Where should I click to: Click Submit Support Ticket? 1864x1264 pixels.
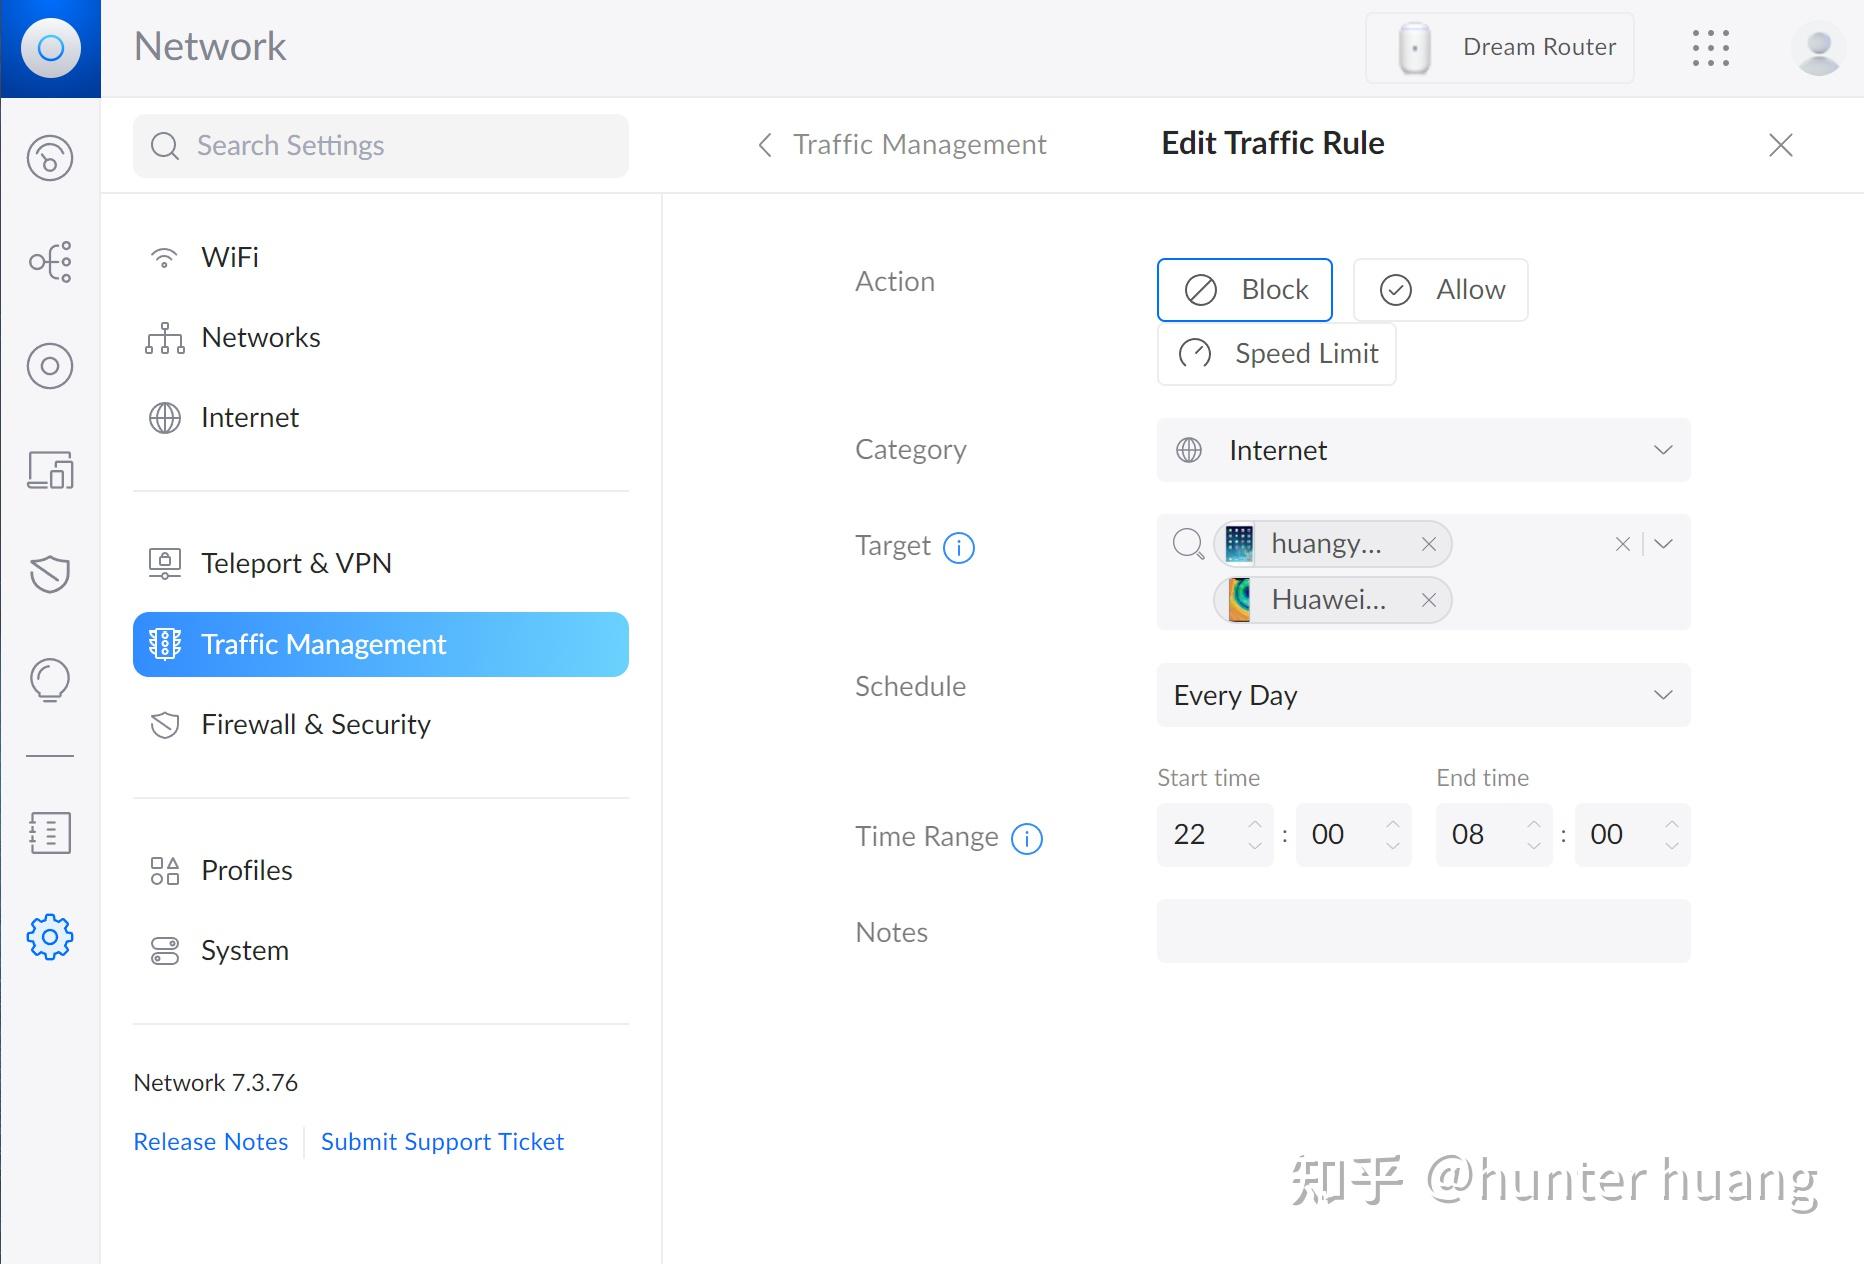(x=442, y=1141)
